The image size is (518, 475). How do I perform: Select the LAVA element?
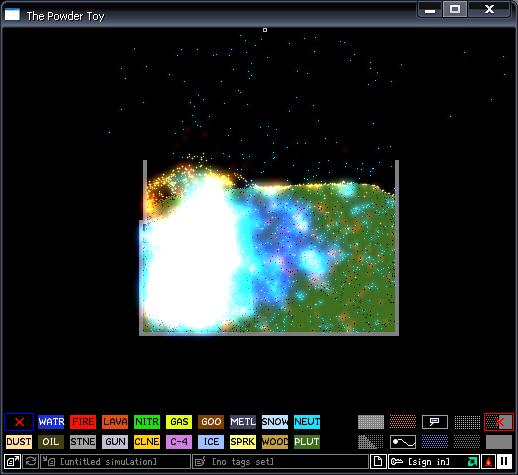click(x=115, y=422)
